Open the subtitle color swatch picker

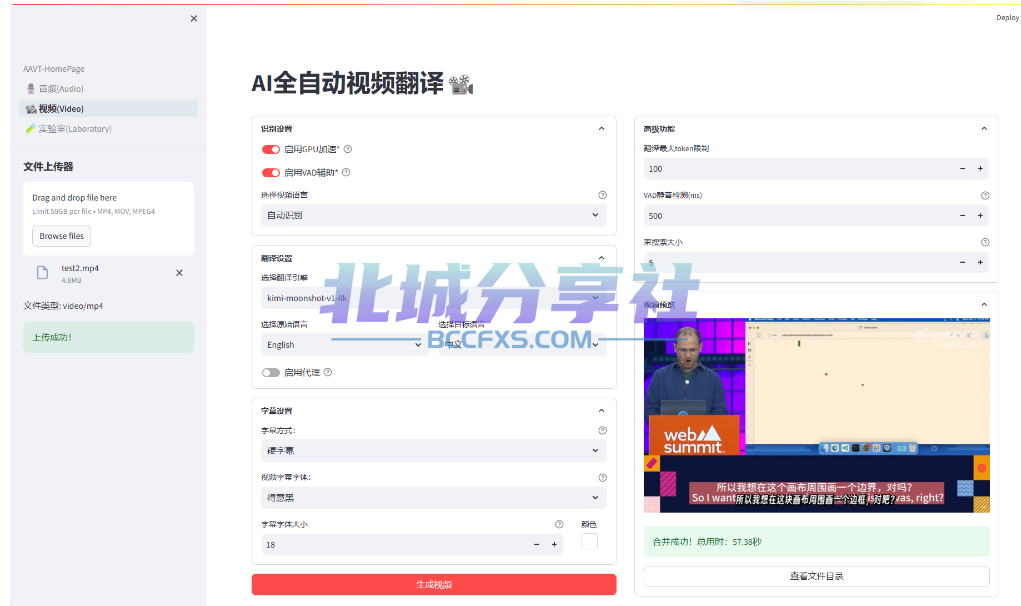click(589, 541)
